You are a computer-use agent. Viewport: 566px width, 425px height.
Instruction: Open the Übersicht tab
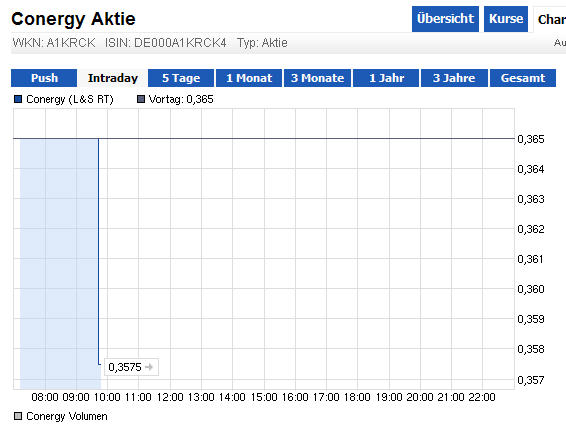click(445, 19)
